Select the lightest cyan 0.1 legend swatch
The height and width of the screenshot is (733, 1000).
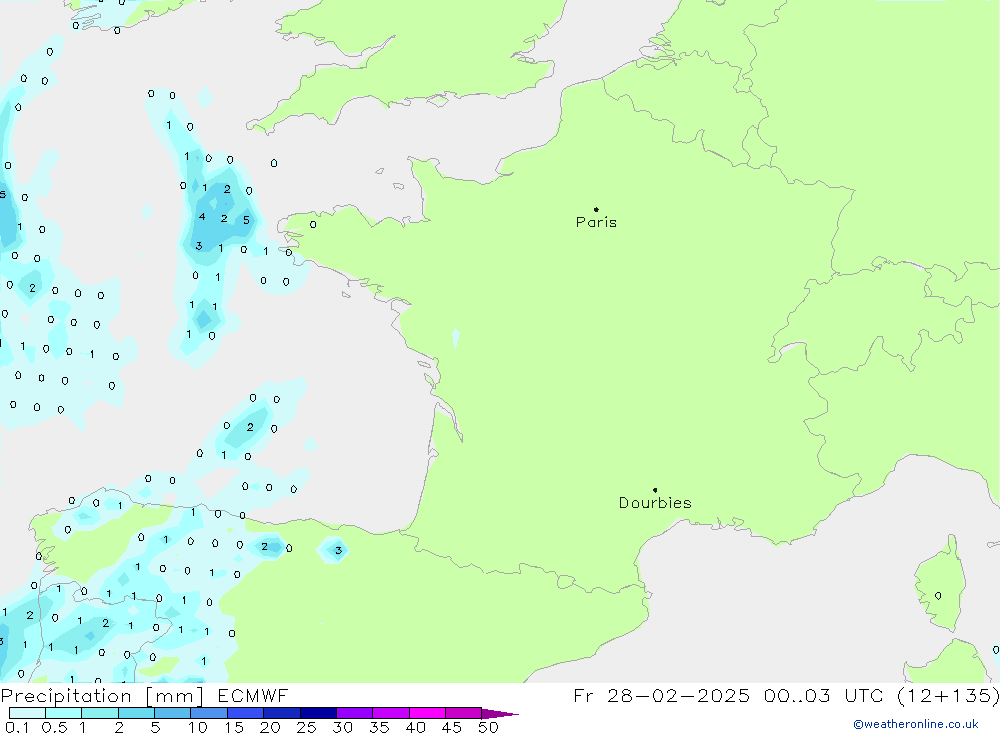pos(27,713)
